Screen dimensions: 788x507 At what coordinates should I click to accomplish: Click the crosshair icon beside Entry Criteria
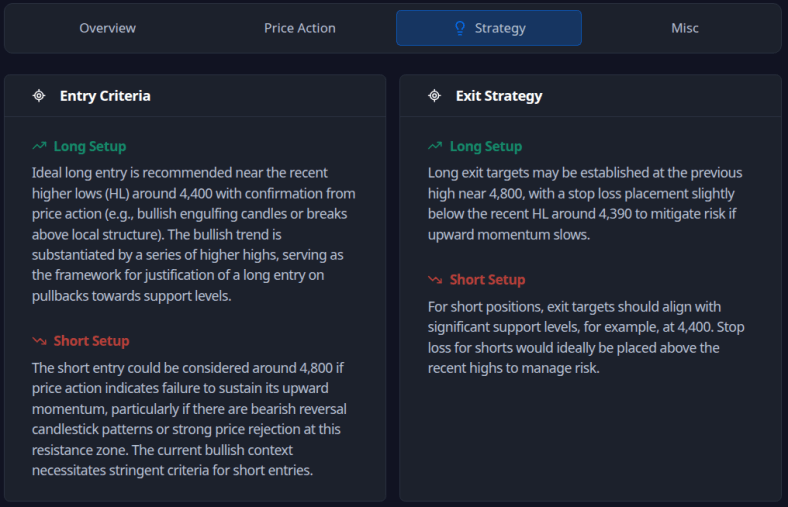(x=39, y=96)
